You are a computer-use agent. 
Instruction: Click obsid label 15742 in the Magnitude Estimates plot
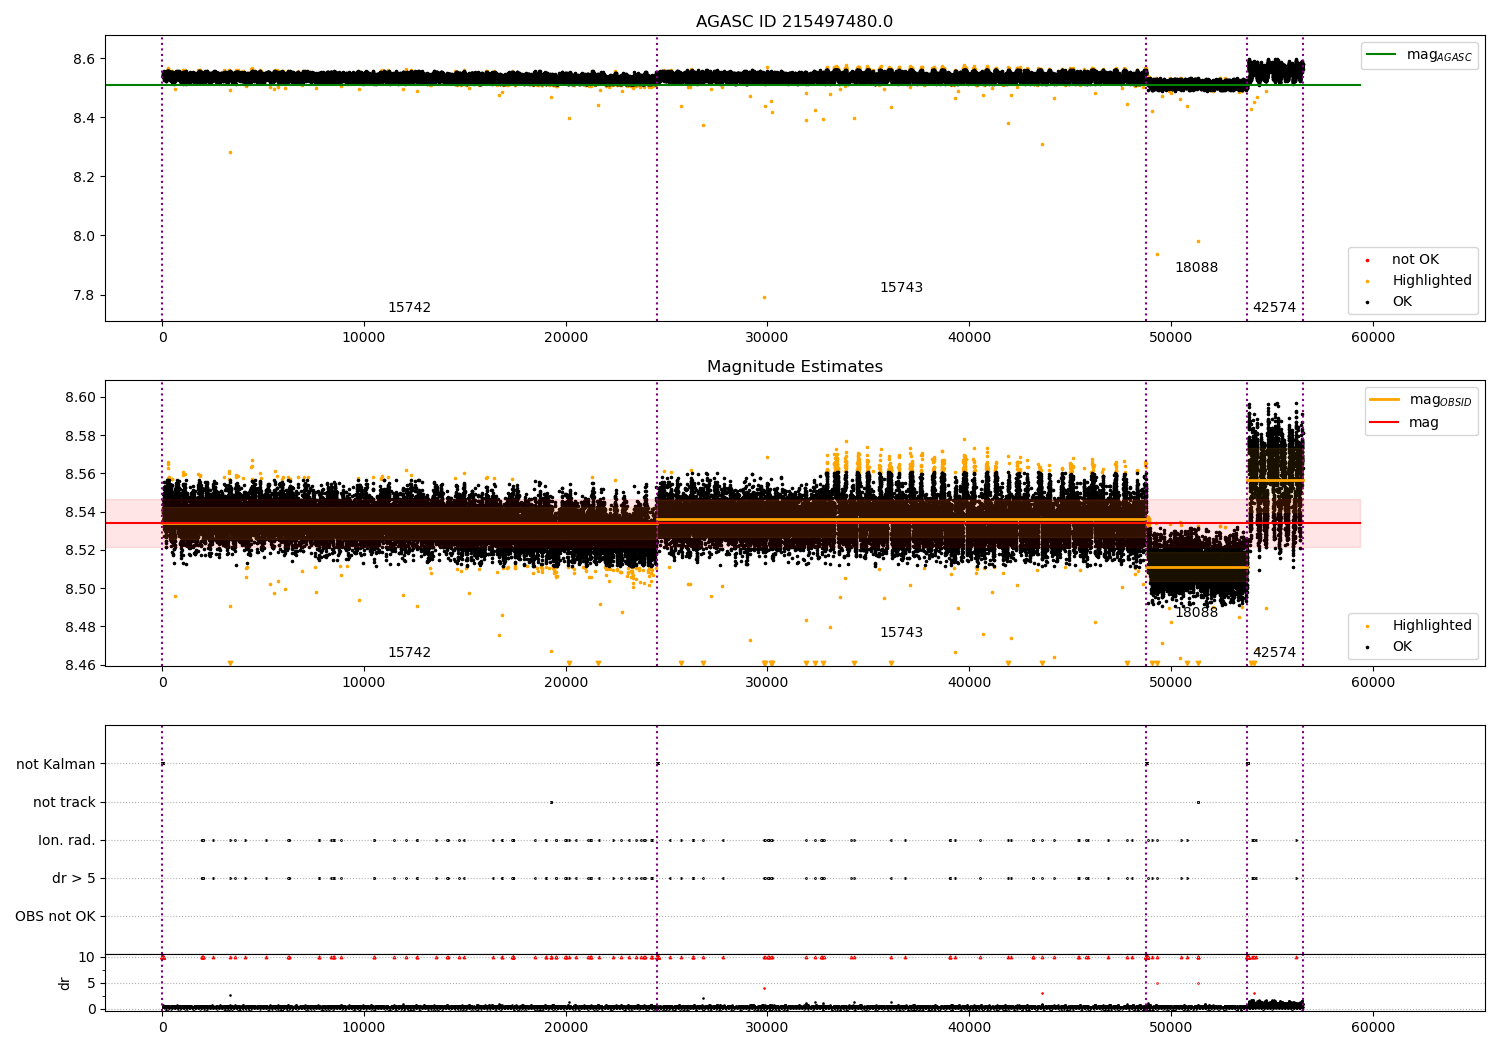click(409, 653)
